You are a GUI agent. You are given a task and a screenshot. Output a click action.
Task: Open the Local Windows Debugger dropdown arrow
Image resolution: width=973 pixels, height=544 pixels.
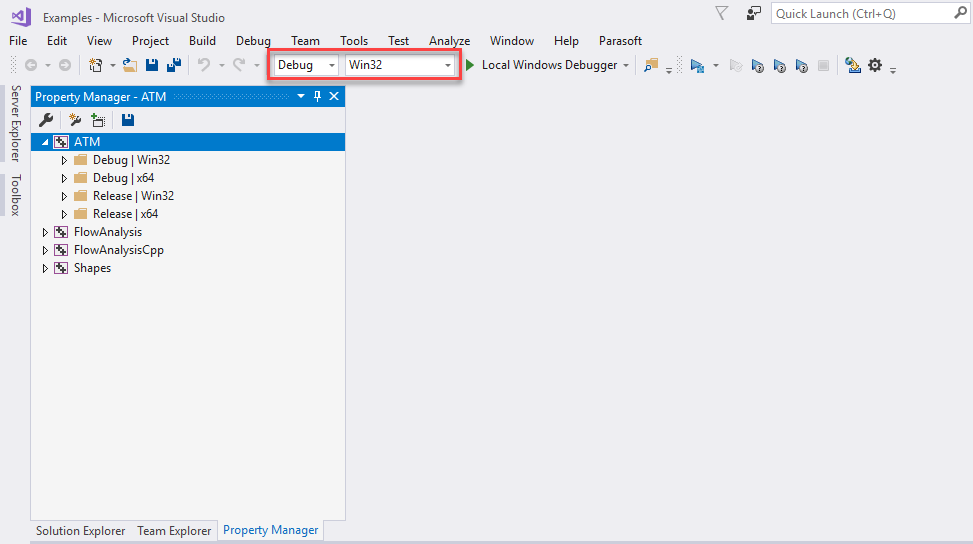pos(626,66)
